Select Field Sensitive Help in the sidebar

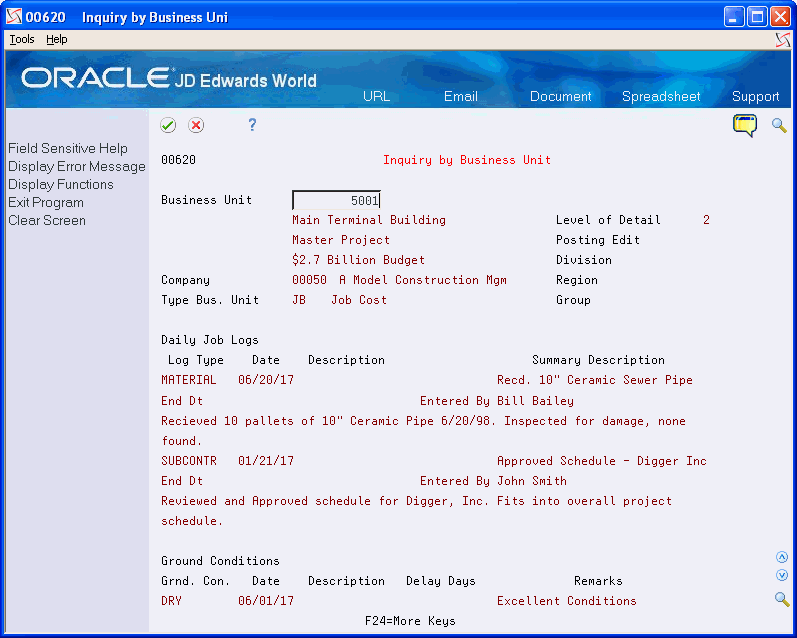[x=68, y=148]
